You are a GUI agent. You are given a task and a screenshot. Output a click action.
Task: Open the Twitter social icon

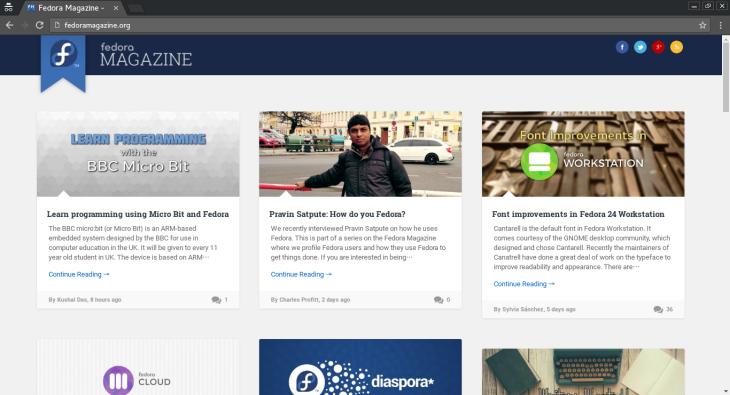tap(640, 47)
